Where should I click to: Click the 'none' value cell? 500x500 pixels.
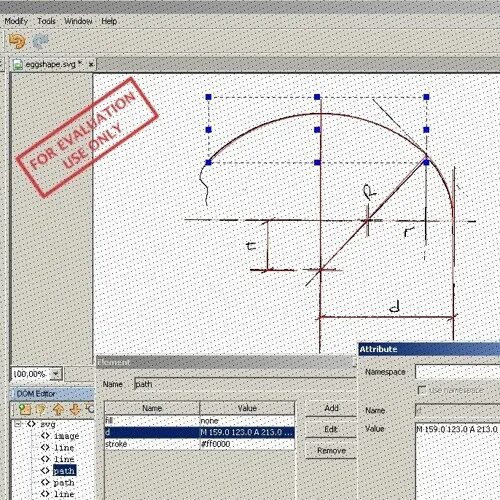pyautogui.click(x=247, y=421)
